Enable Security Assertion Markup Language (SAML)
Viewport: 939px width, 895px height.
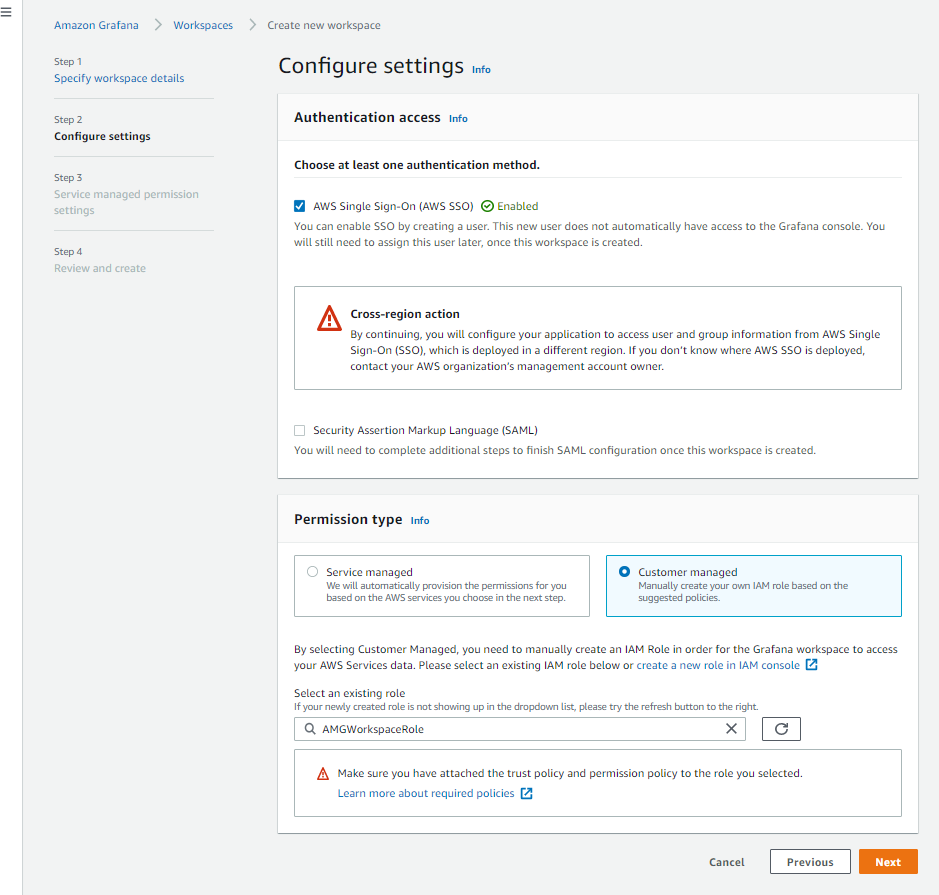299,430
